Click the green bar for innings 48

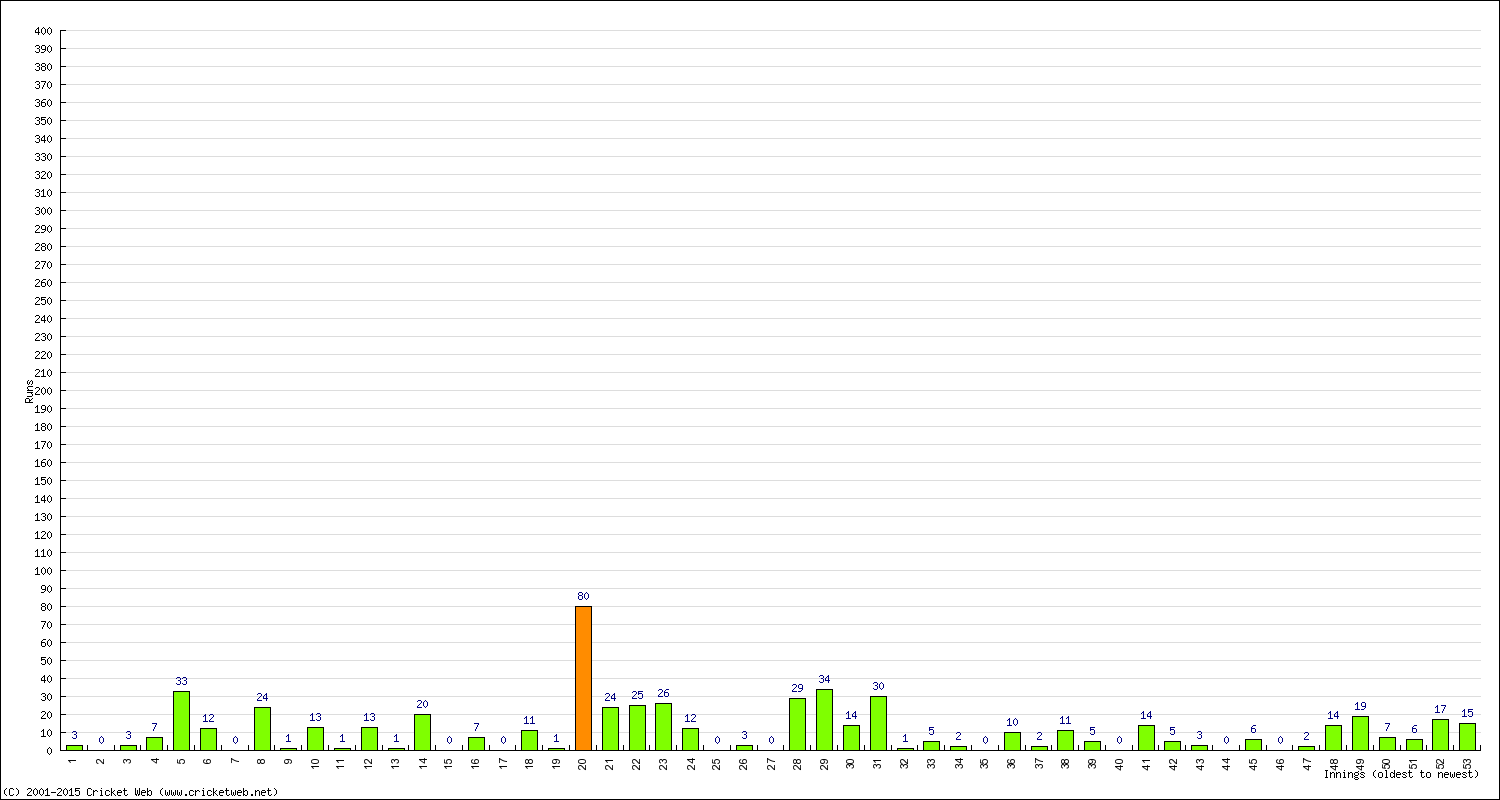[1333, 737]
